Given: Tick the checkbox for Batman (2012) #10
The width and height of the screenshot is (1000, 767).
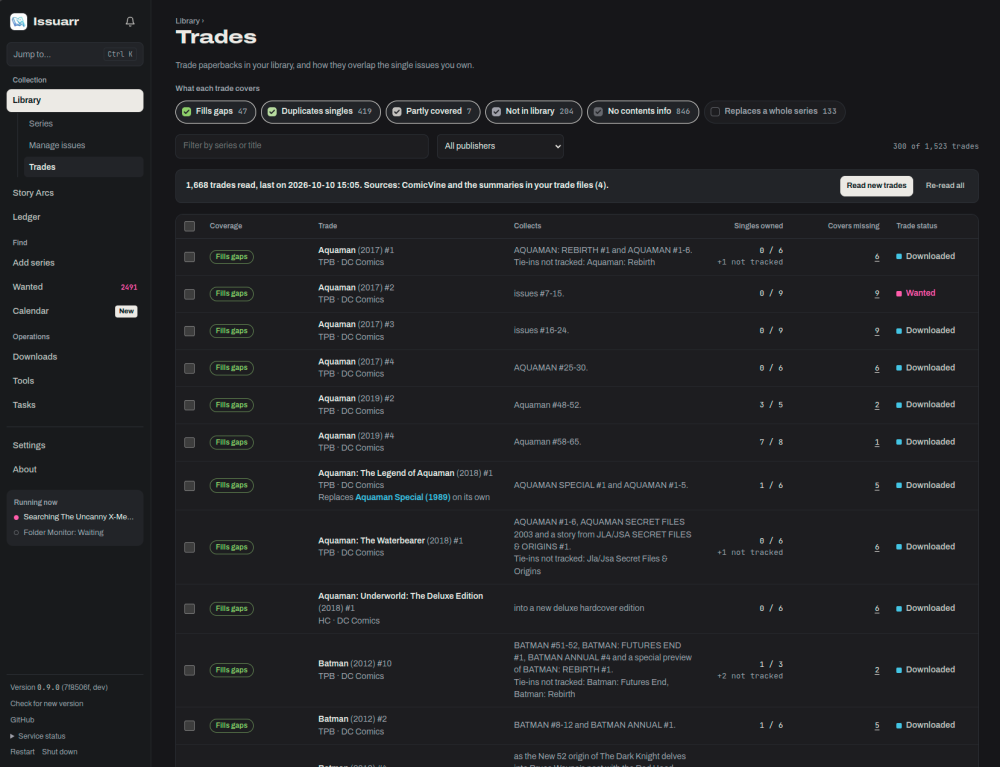Looking at the screenshot, I should (x=189, y=670).
